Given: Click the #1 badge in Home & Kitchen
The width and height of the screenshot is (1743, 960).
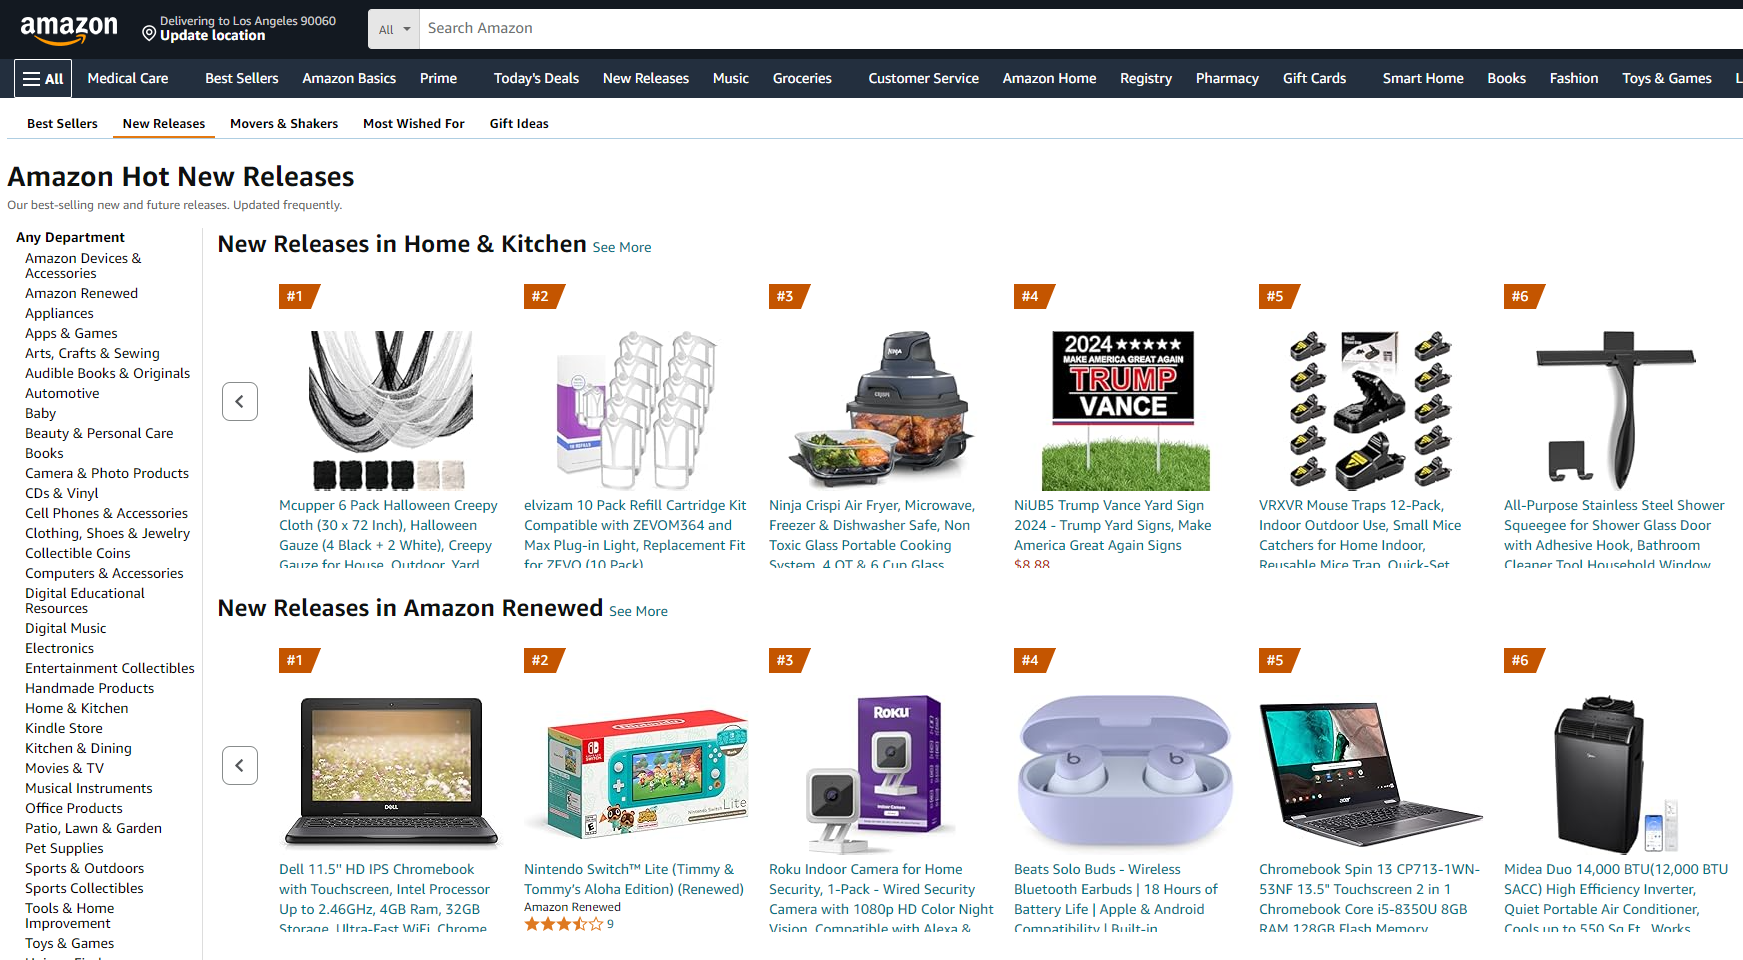Looking at the screenshot, I should click(298, 296).
